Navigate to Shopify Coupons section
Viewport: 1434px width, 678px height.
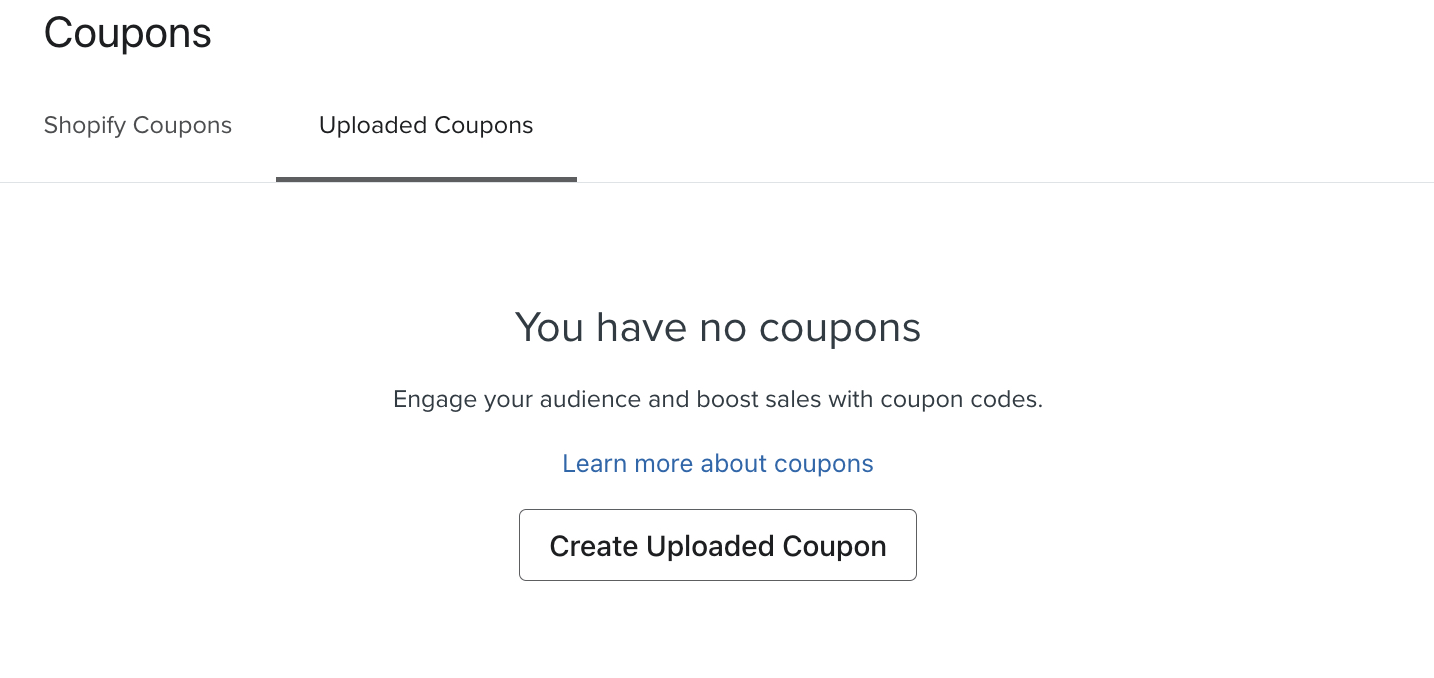pos(137,125)
